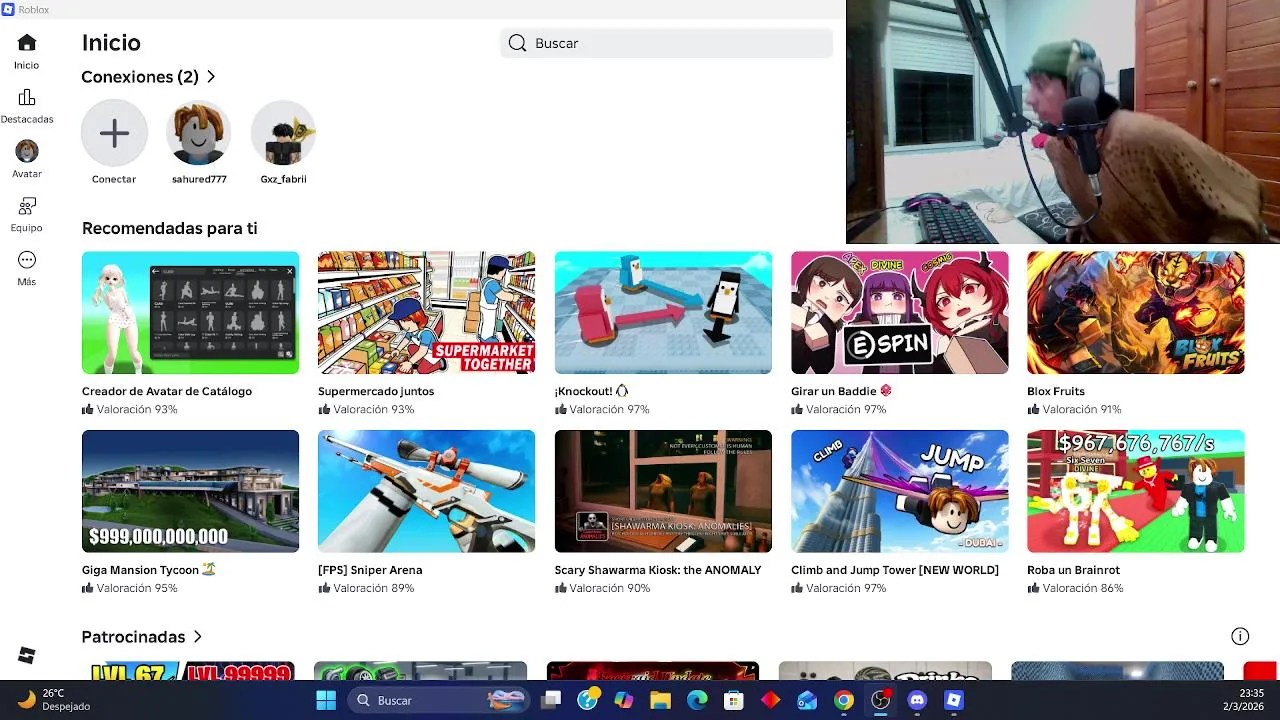Click the 'Recomendadas para ti' heading
This screenshot has height=720, width=1280.
[170, 228]
